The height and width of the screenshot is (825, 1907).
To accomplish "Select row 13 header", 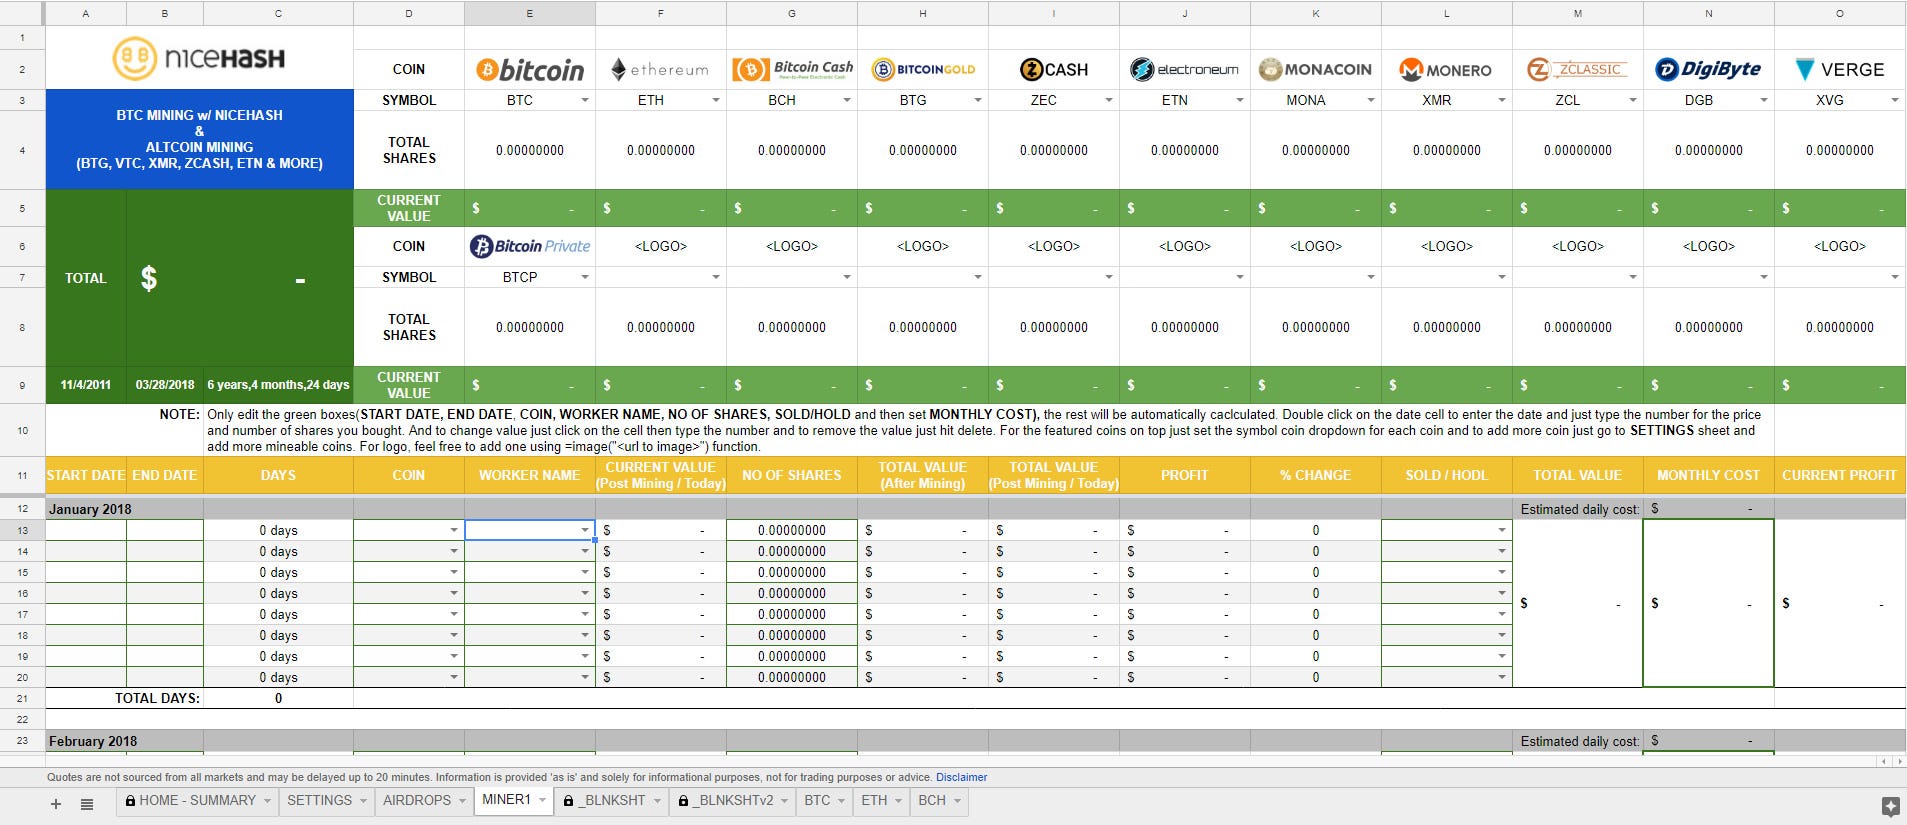I will [22, 530].
